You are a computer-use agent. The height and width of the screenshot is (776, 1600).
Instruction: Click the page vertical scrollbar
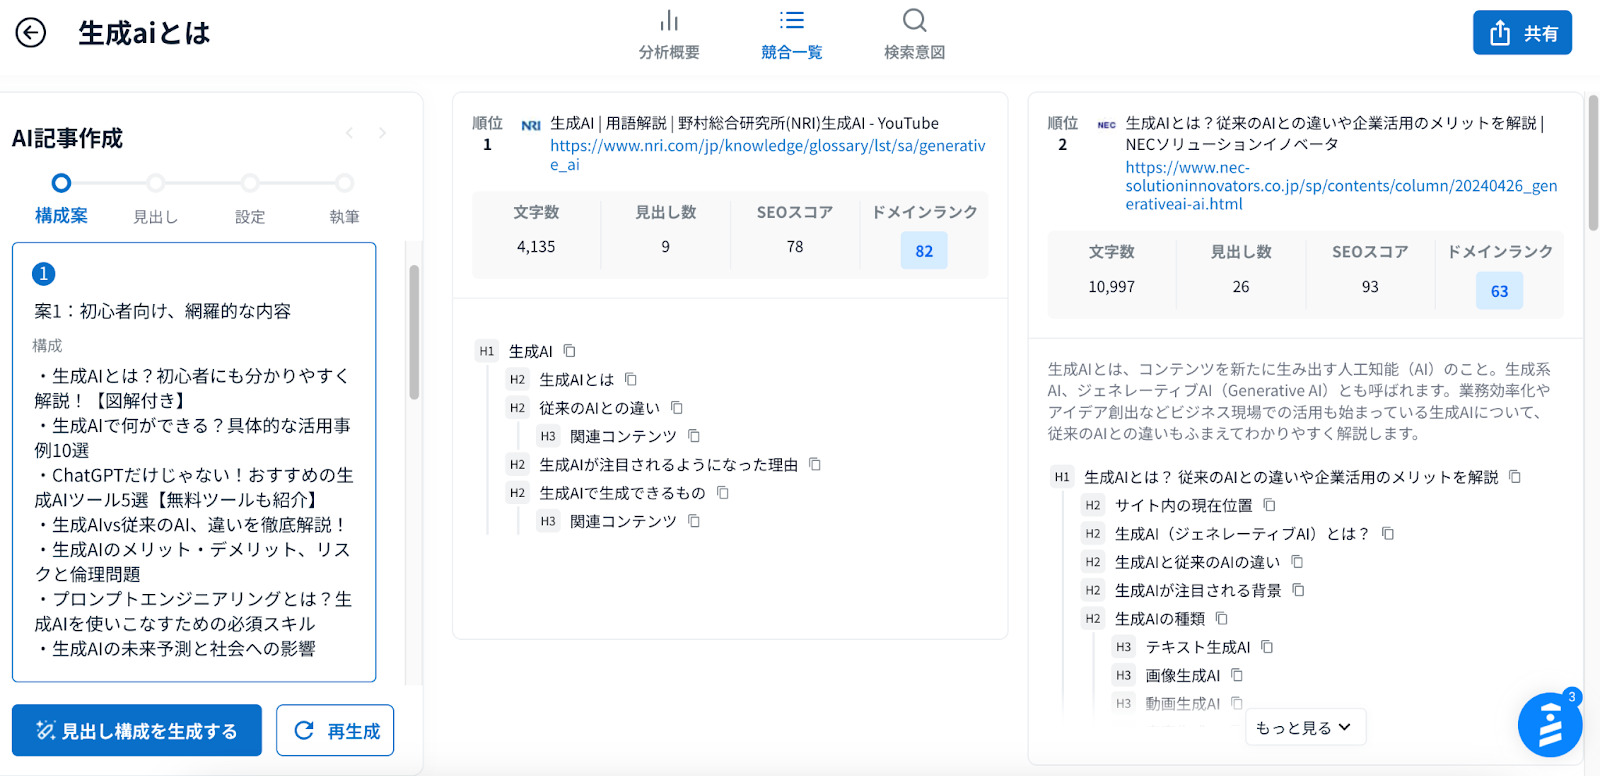click(x=1593, y=162)
